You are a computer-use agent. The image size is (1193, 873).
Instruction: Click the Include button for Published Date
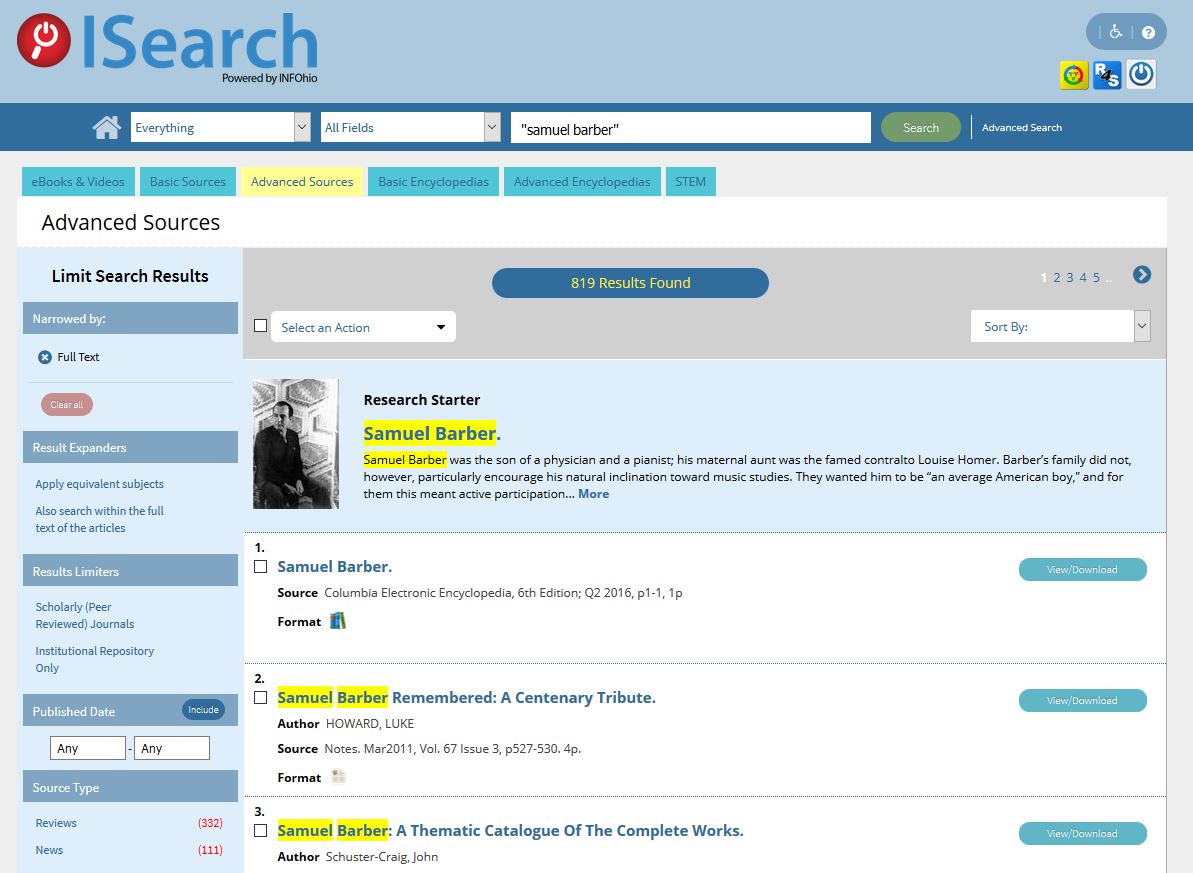pyautogui.click(x=203, y=710)
